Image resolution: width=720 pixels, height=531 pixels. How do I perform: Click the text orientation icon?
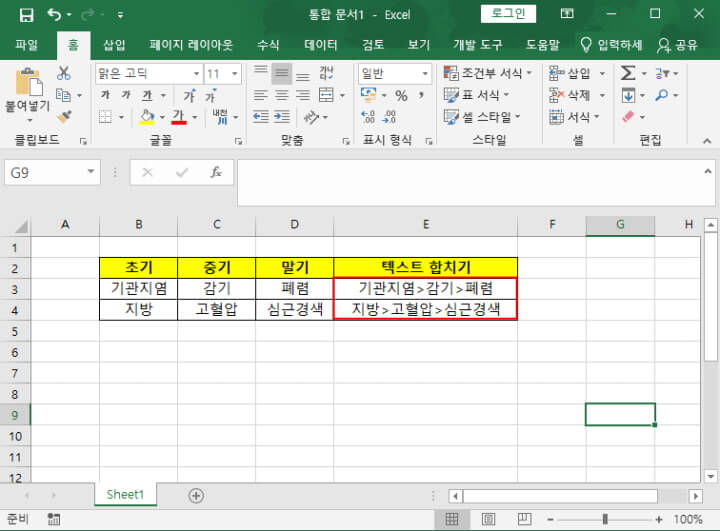pos(311,118)
